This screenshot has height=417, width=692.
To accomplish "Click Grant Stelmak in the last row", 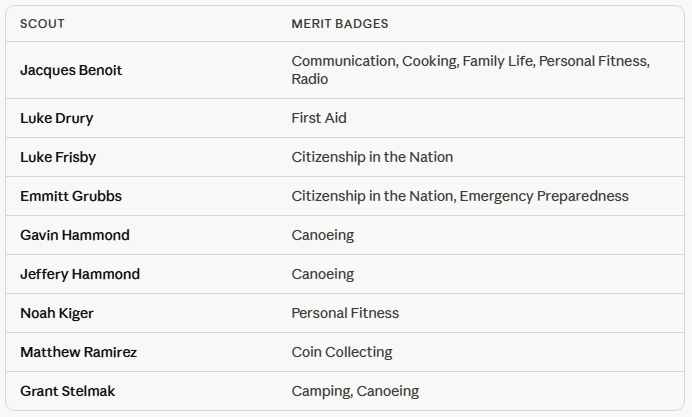I will point(68,391).
